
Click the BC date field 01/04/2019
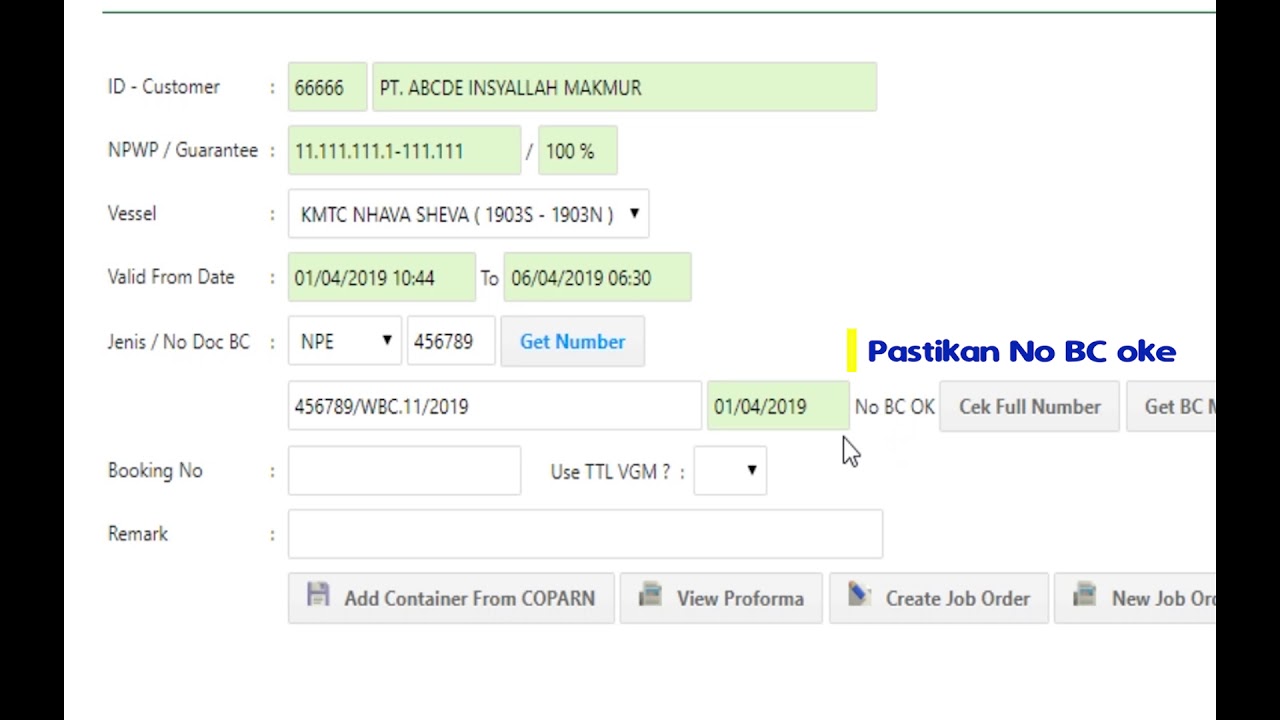(777, 406)
